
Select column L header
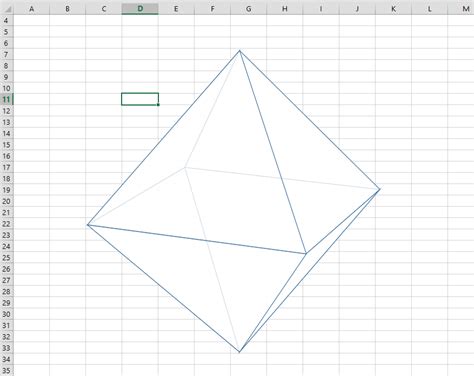click(429, 9)
